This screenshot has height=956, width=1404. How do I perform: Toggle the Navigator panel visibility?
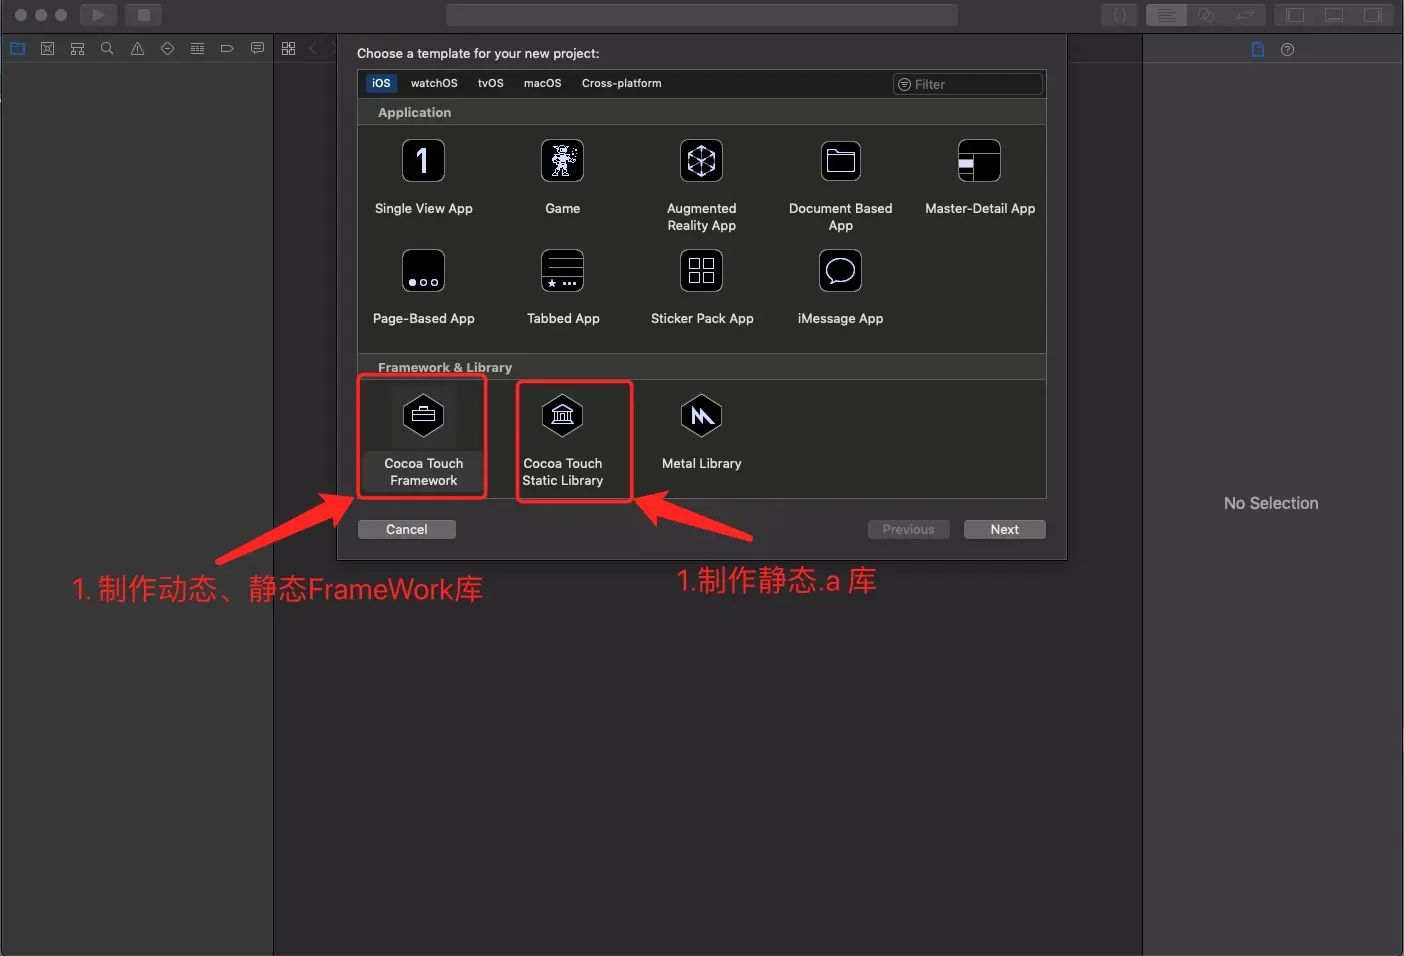[1295, 15]
